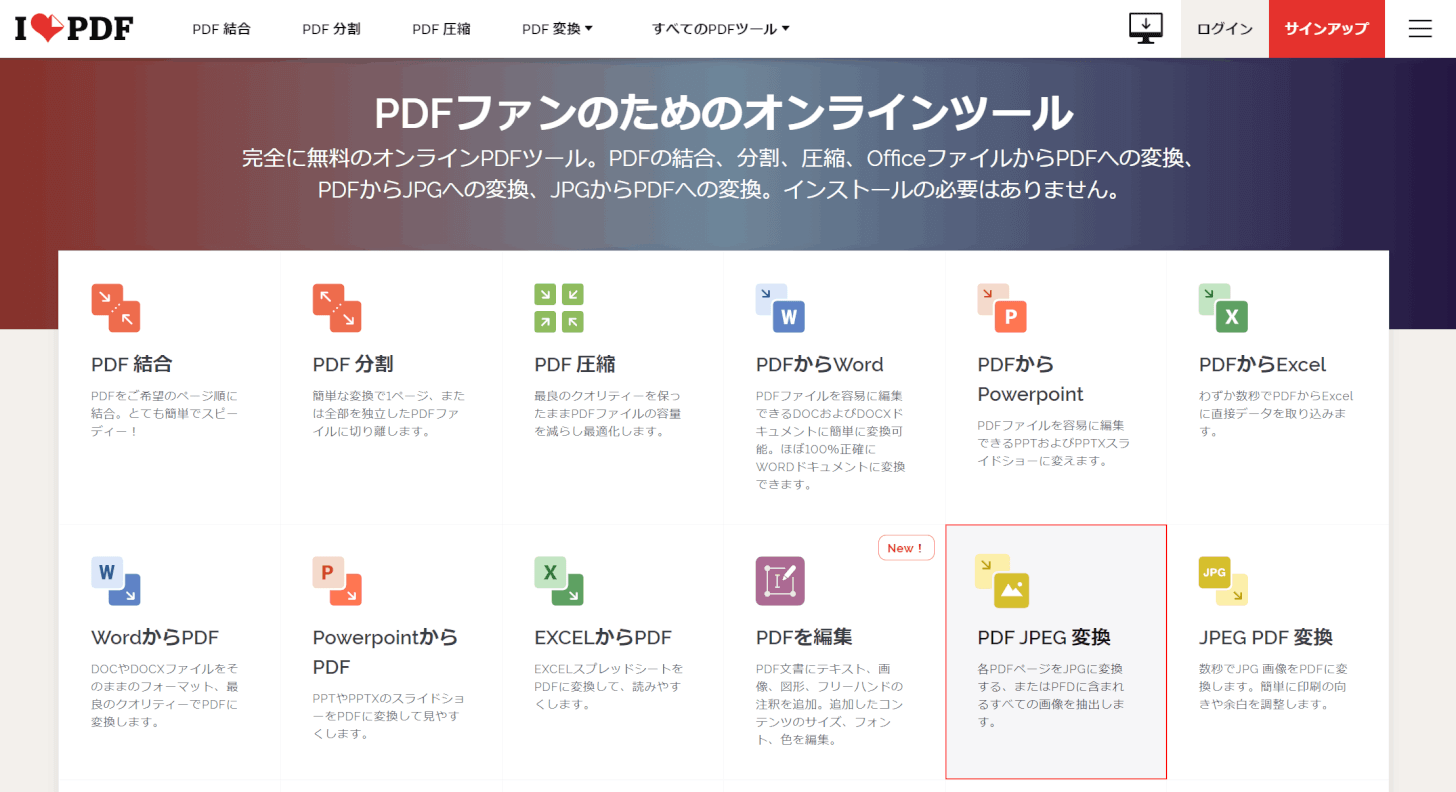Open the JPEG PDF 変換 card title
This screenshot has width=1456, height=792.
(1266, 637)
